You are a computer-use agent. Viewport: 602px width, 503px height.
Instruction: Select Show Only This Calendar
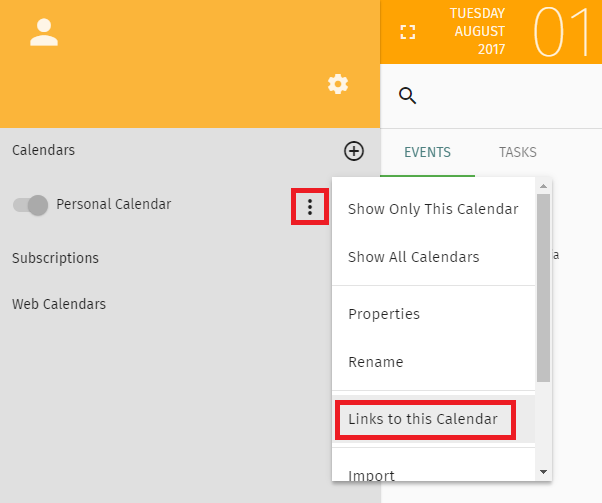tap(433, 209)
